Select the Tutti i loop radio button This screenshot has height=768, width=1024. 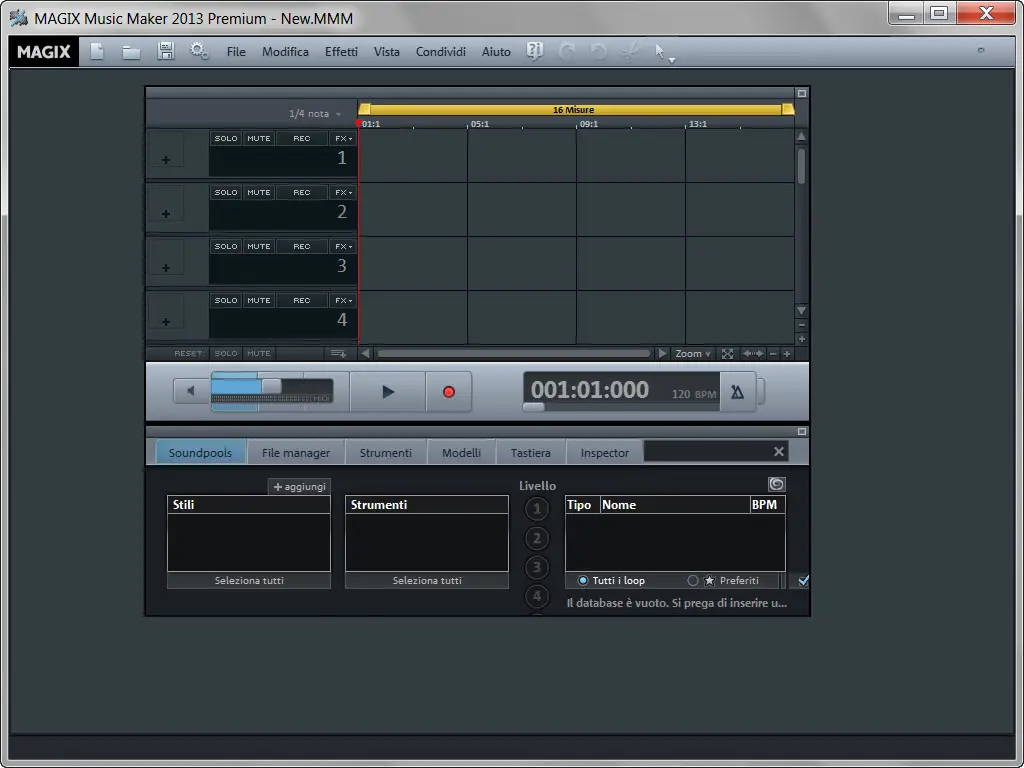(x=583, y=581)
